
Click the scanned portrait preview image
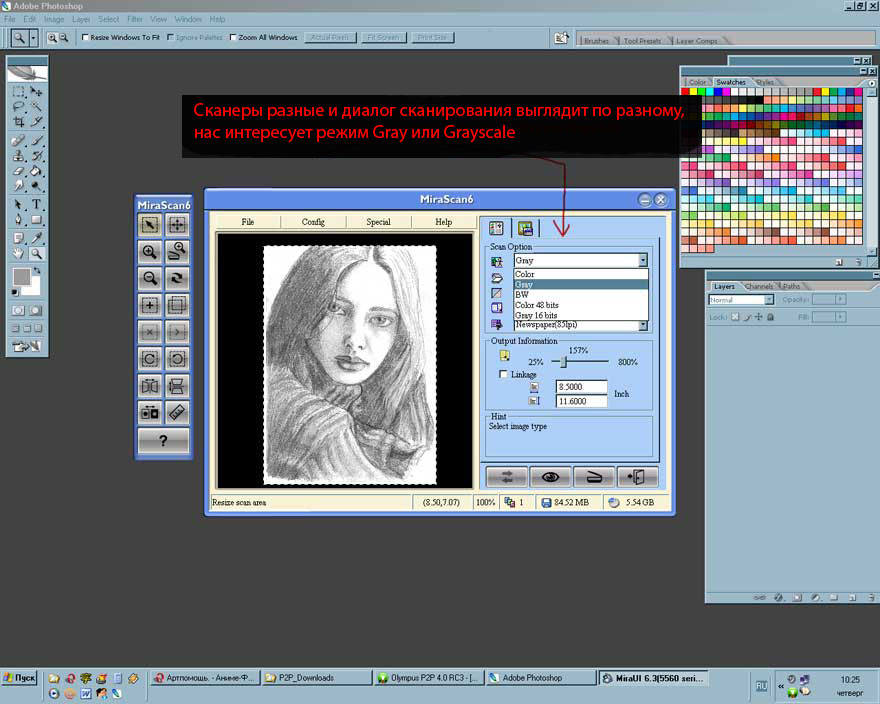pos(350,365)
